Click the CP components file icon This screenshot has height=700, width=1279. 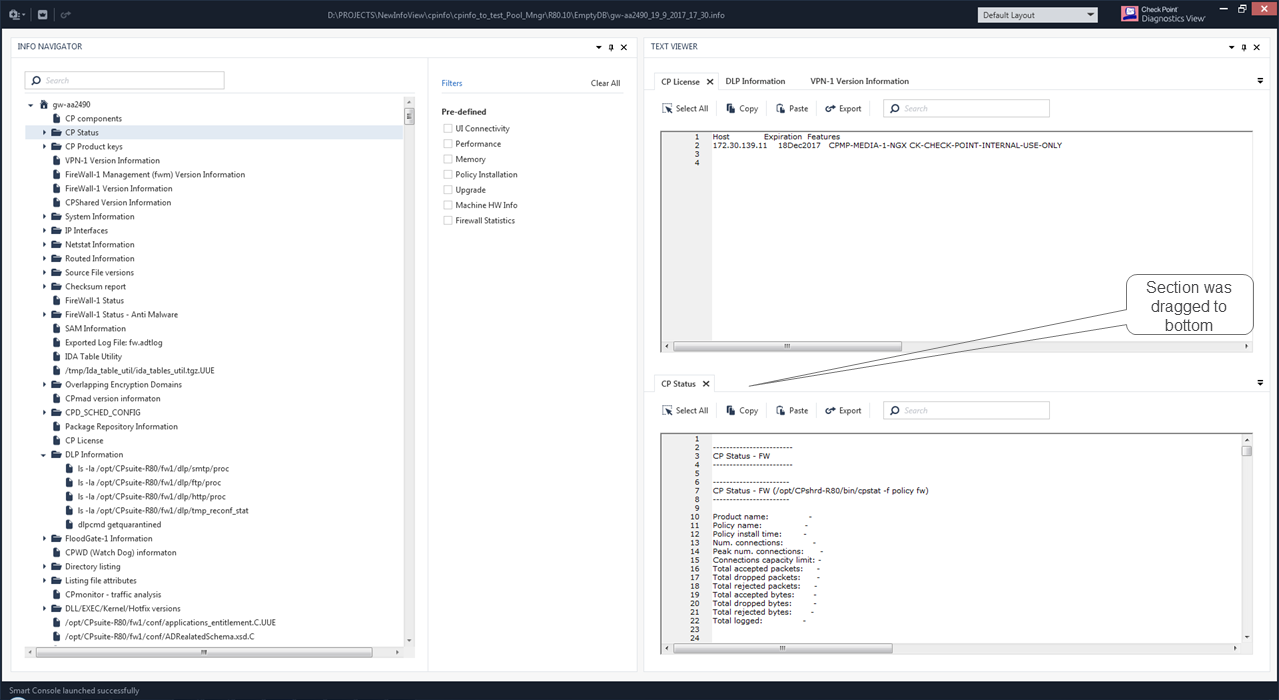click(57, 118)
